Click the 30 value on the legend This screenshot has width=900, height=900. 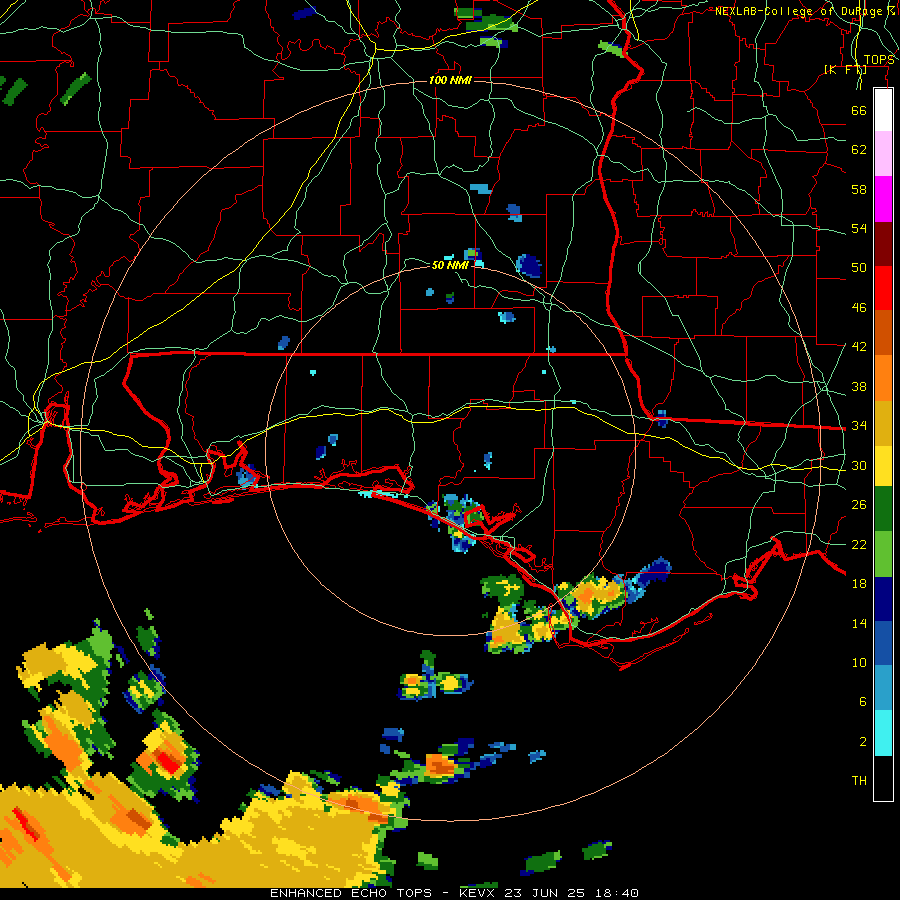tap(859, 465)
